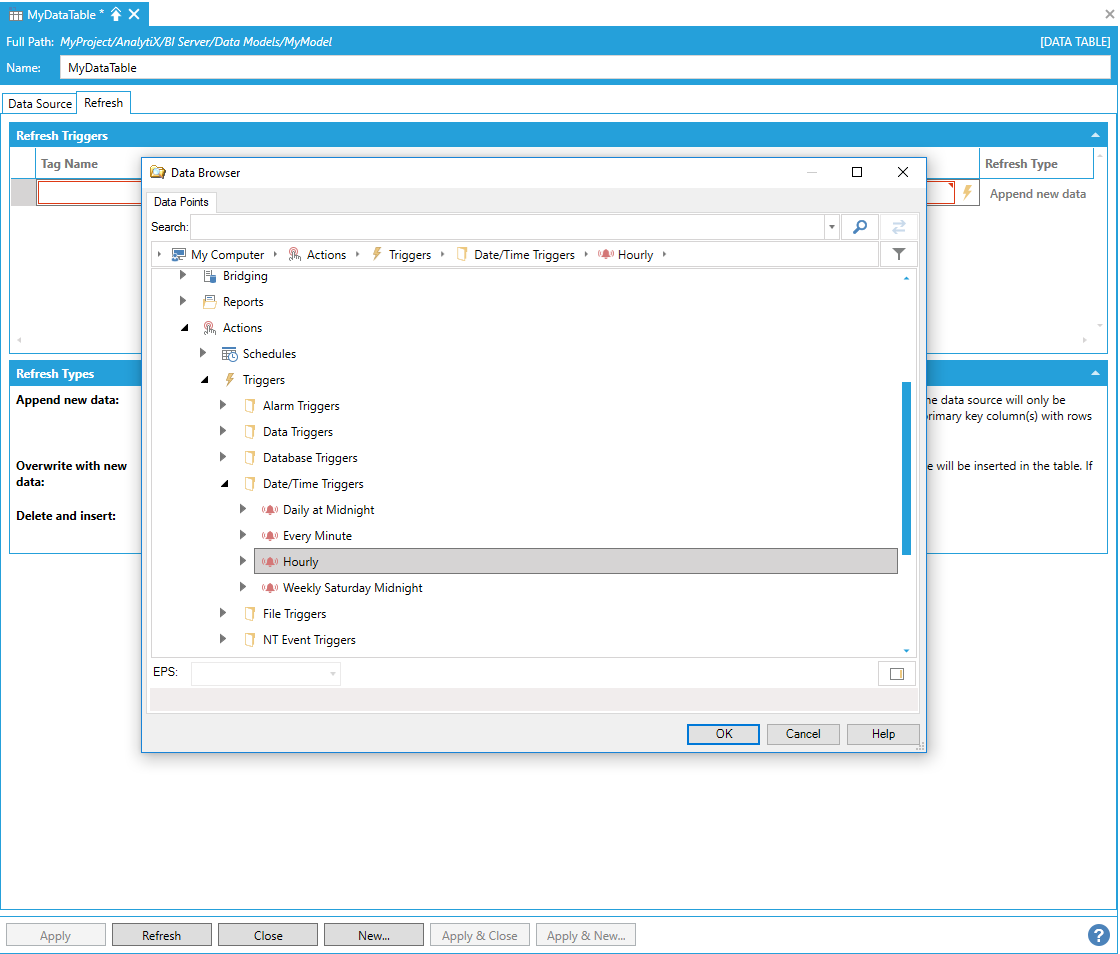
Task: Toggle the preview pane button beside EPS
Action: 896,674
